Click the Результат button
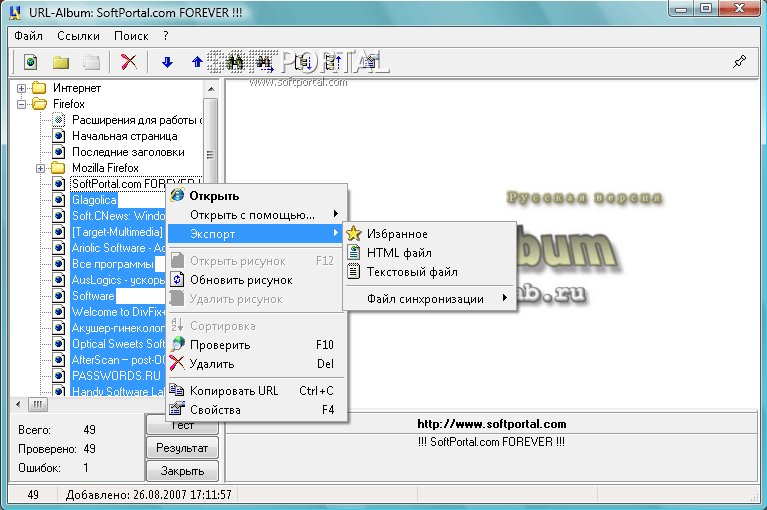The image size is (767, 510). pos(182,447)
